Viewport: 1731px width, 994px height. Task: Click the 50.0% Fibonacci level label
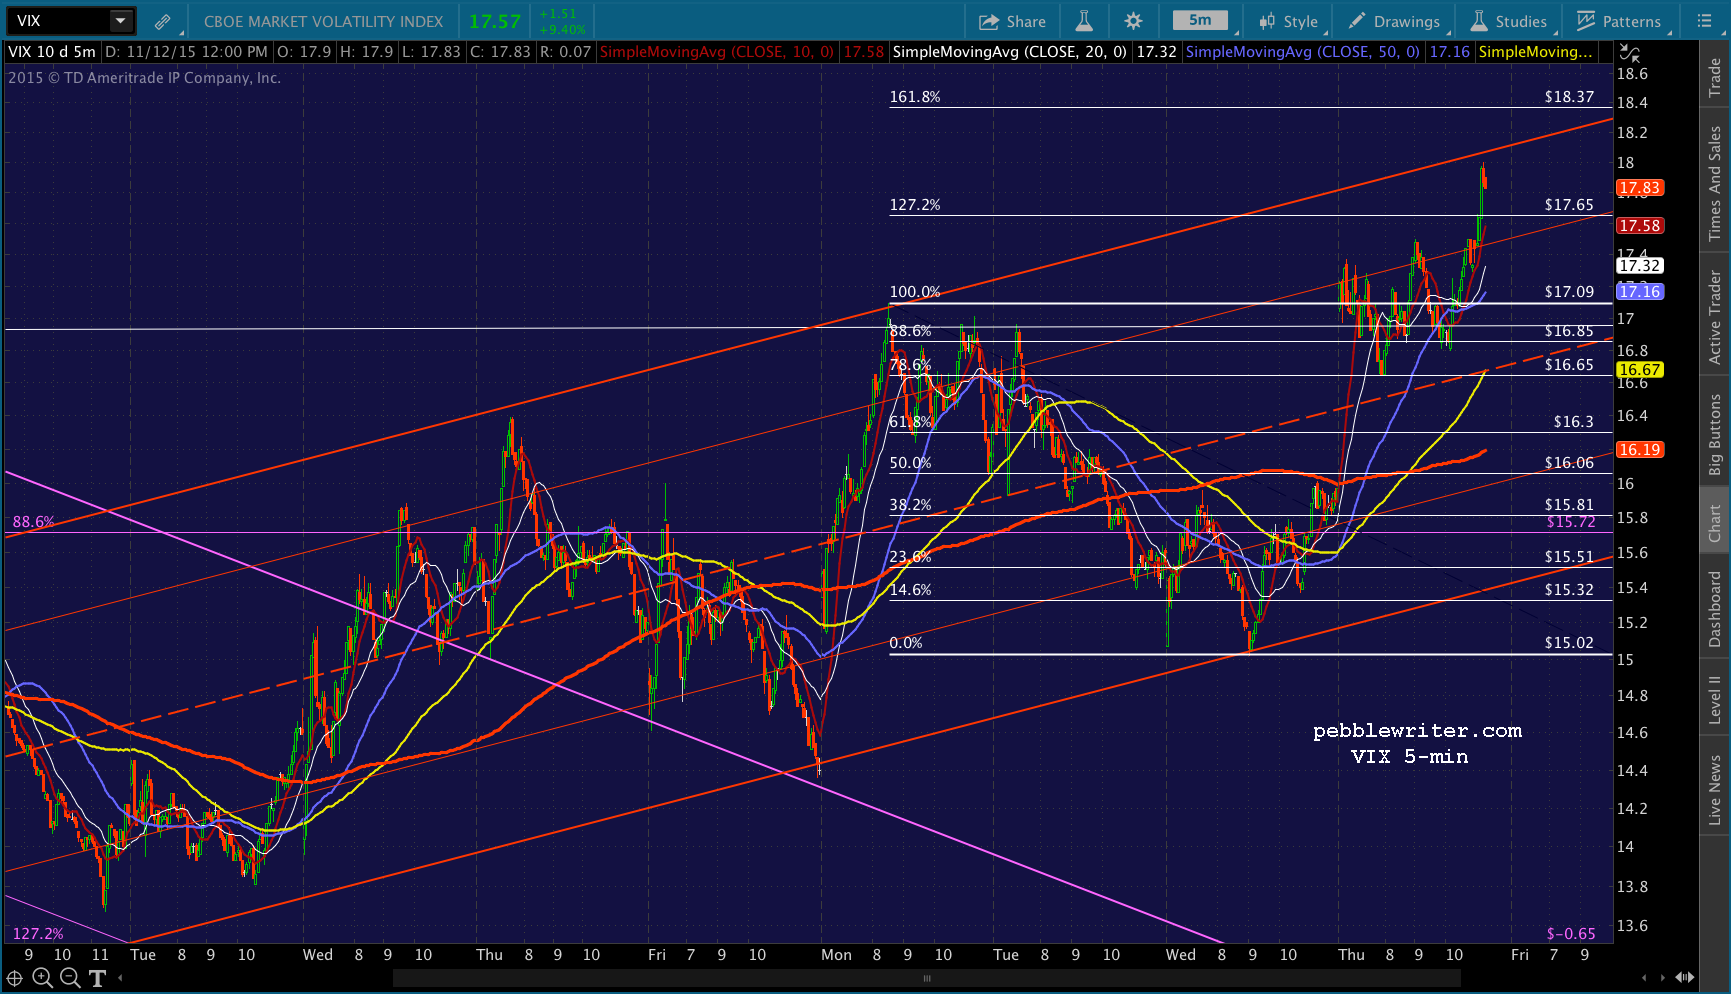point(910,463)
